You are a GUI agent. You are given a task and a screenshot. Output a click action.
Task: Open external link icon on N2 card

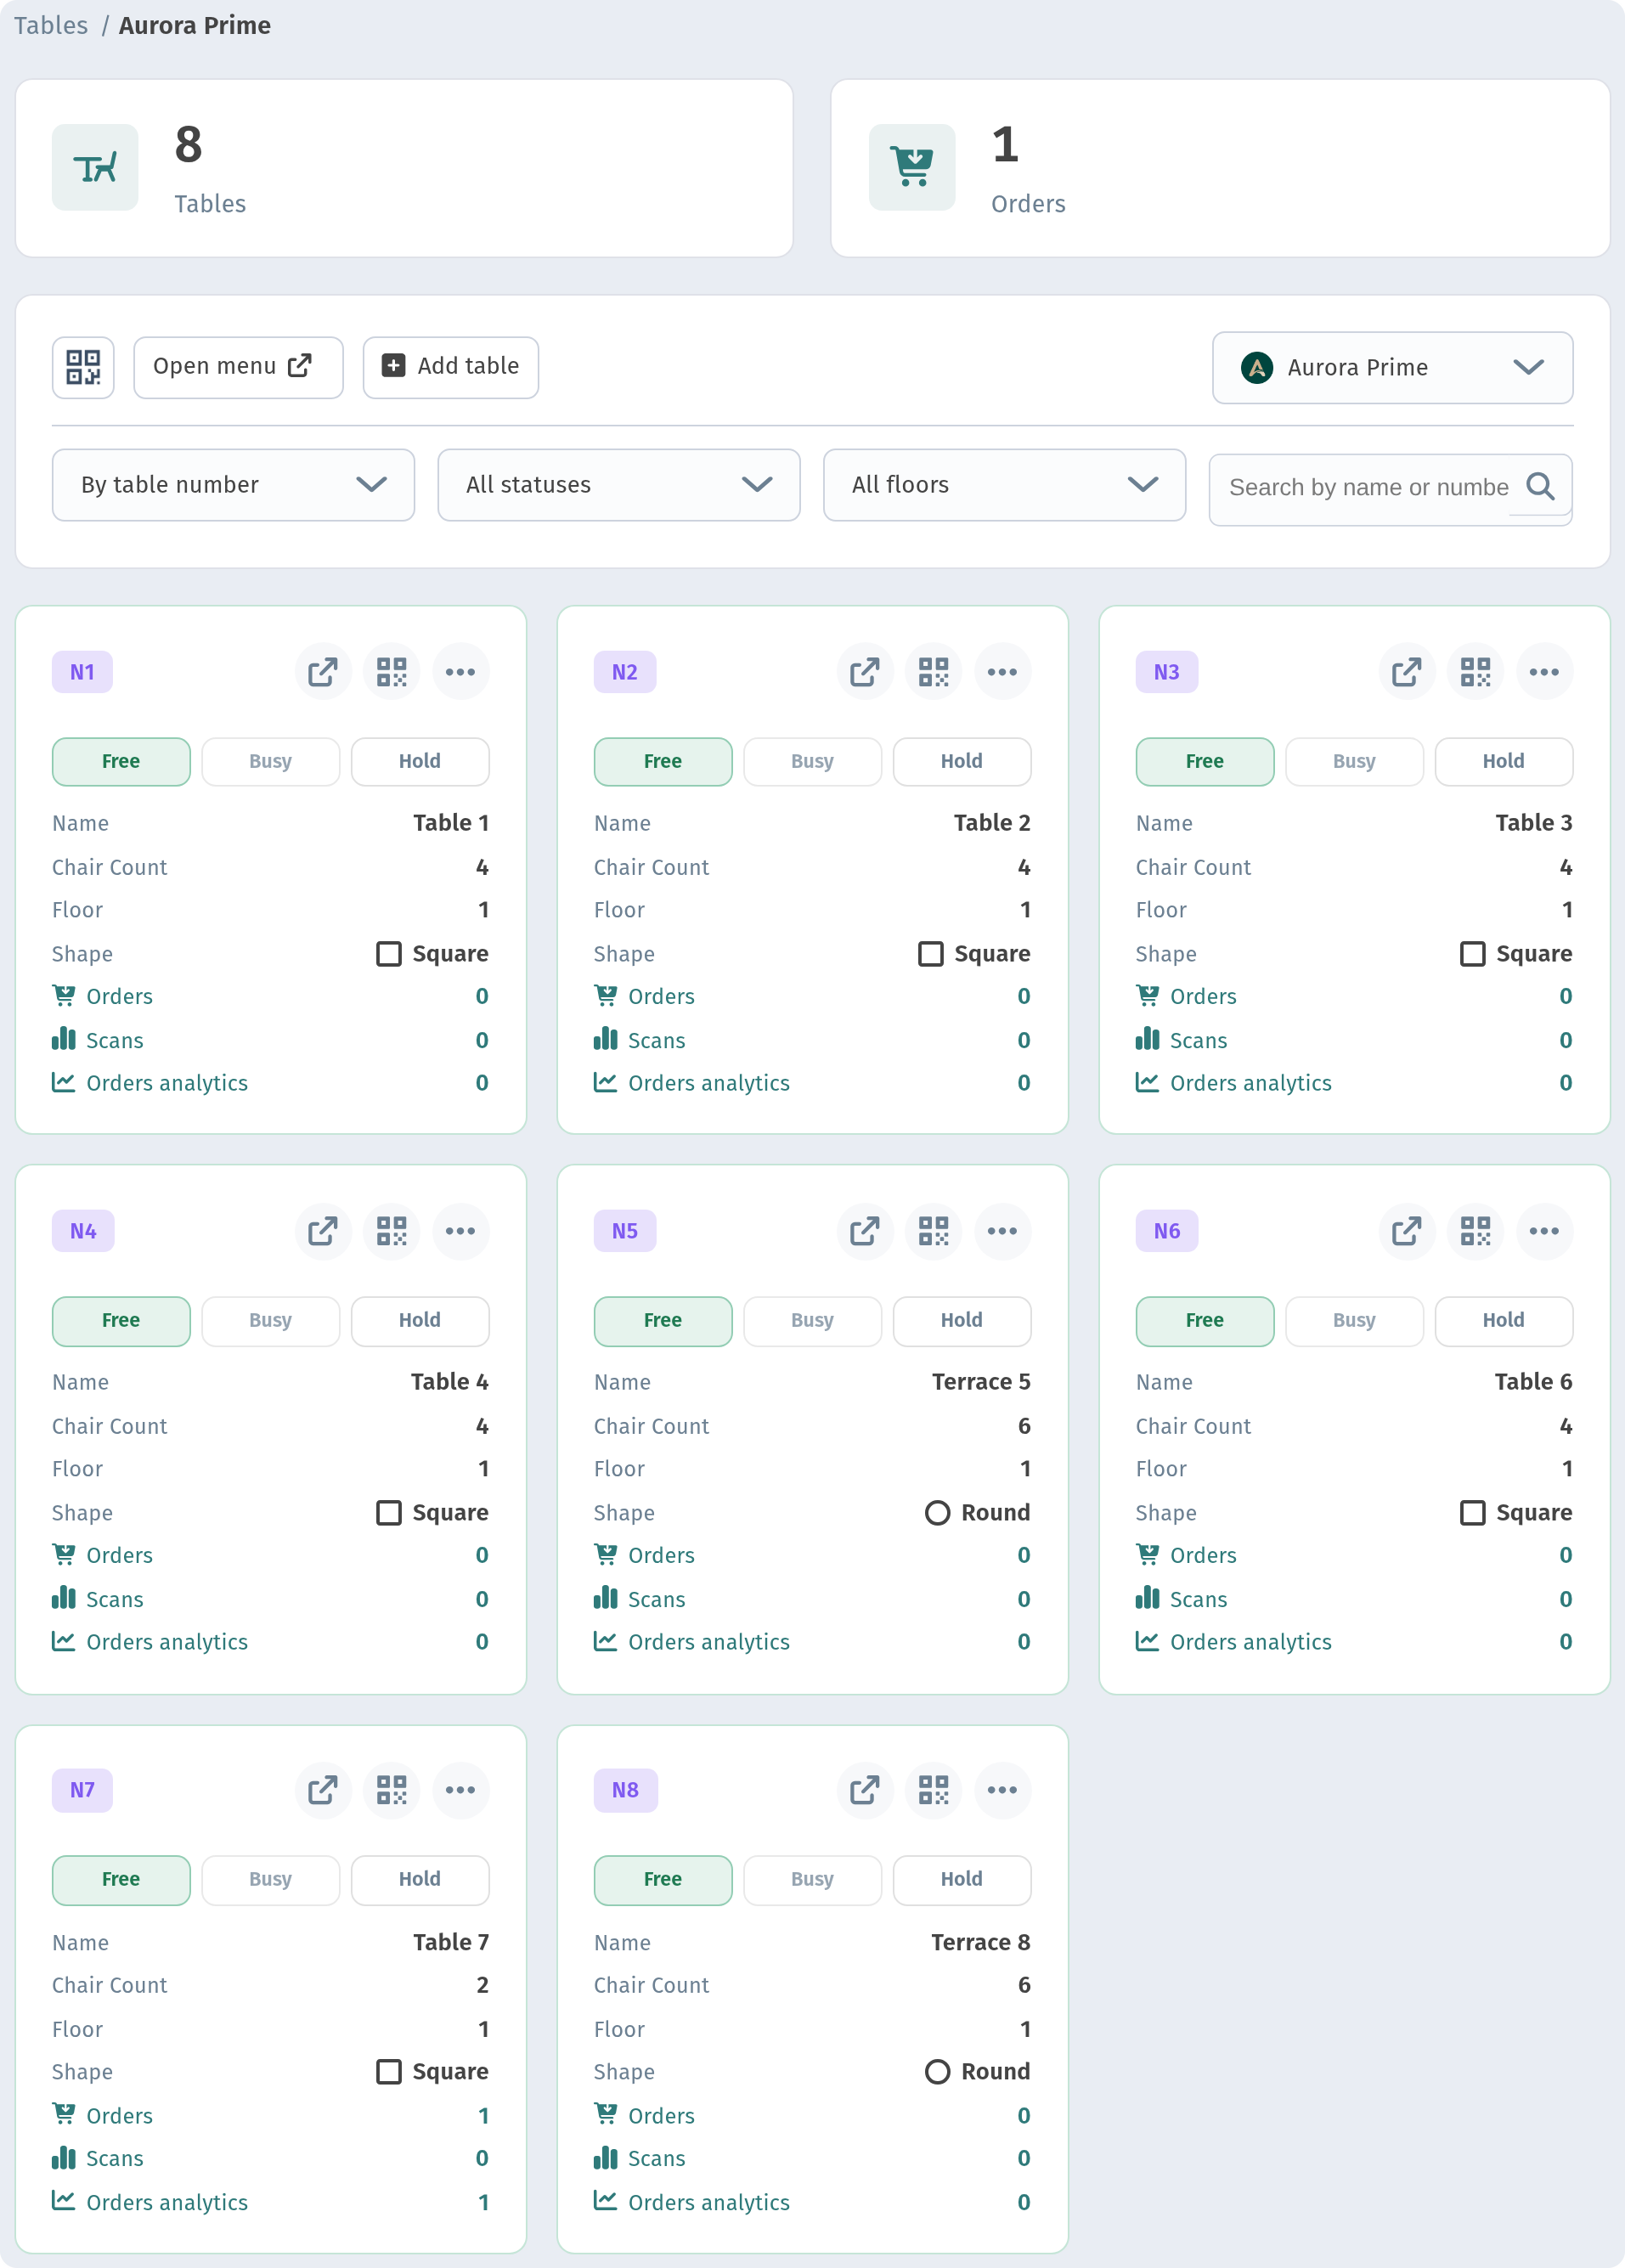[x=864, y=672]
